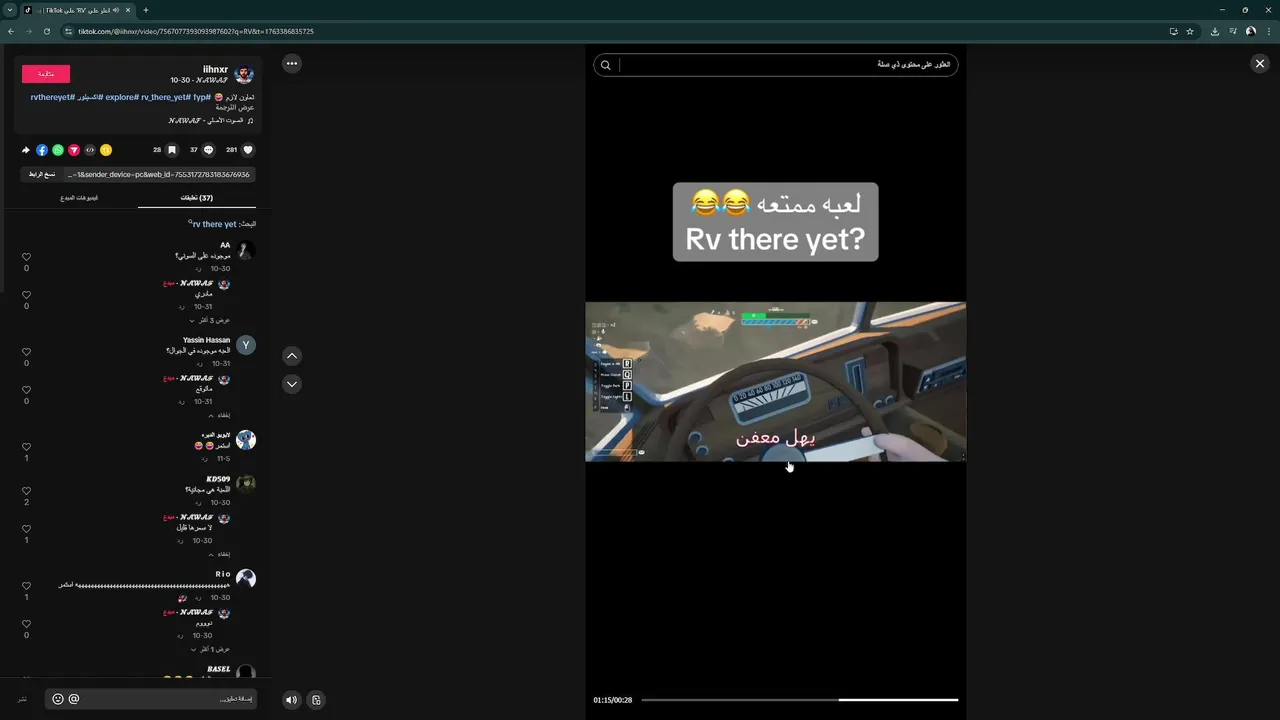Go back in Chrome
This screenshot has height=720, width=1280.
[x=11, y=31]
